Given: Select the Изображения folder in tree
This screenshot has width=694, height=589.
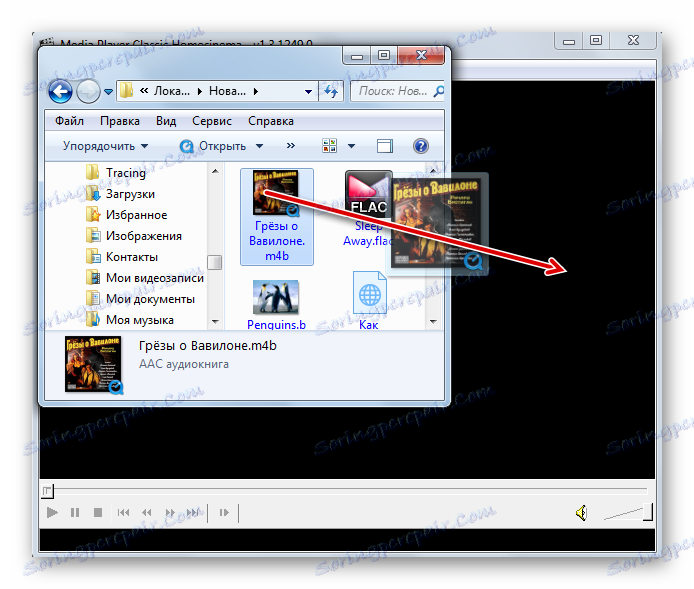Looking at the screenshot, I should coord(134,236).
